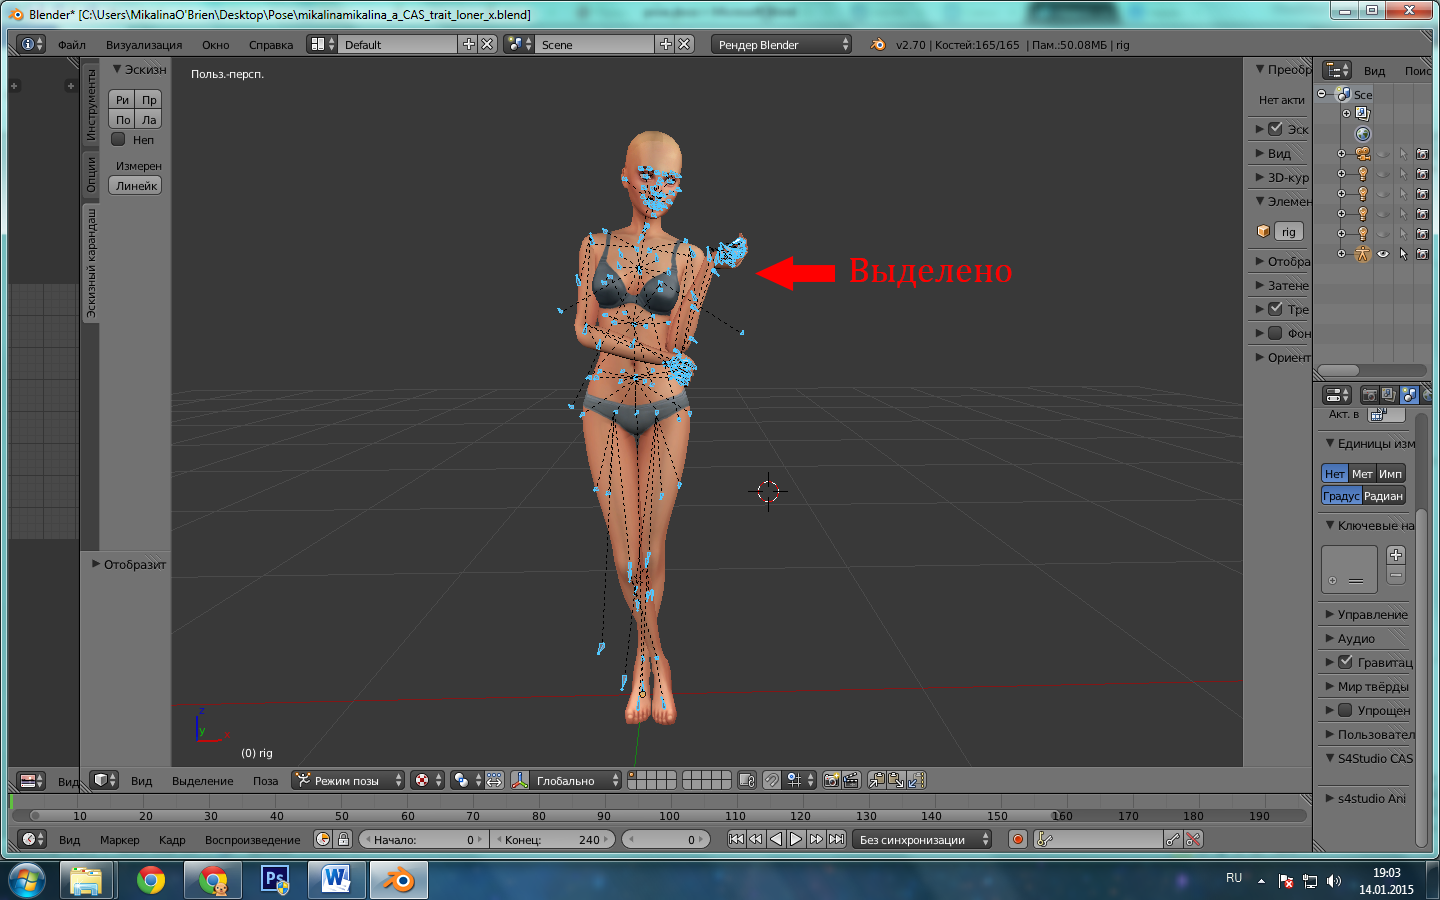
Task: Click the Ла eraser button
Action: click(149, 120)
